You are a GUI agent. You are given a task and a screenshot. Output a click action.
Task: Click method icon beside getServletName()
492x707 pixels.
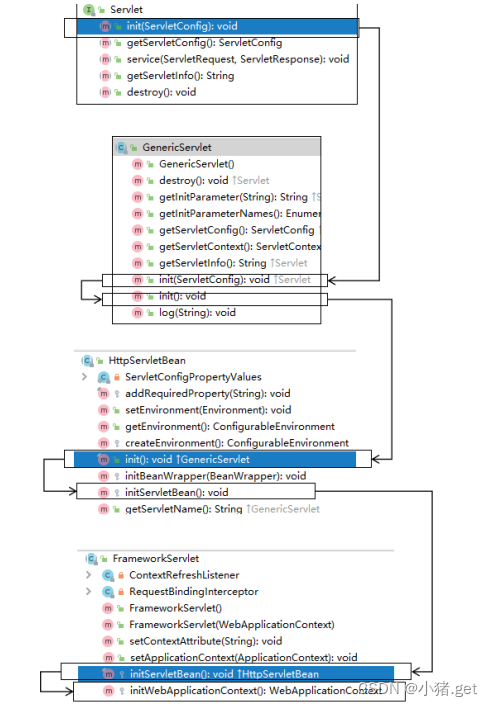(x=104, y=509)
